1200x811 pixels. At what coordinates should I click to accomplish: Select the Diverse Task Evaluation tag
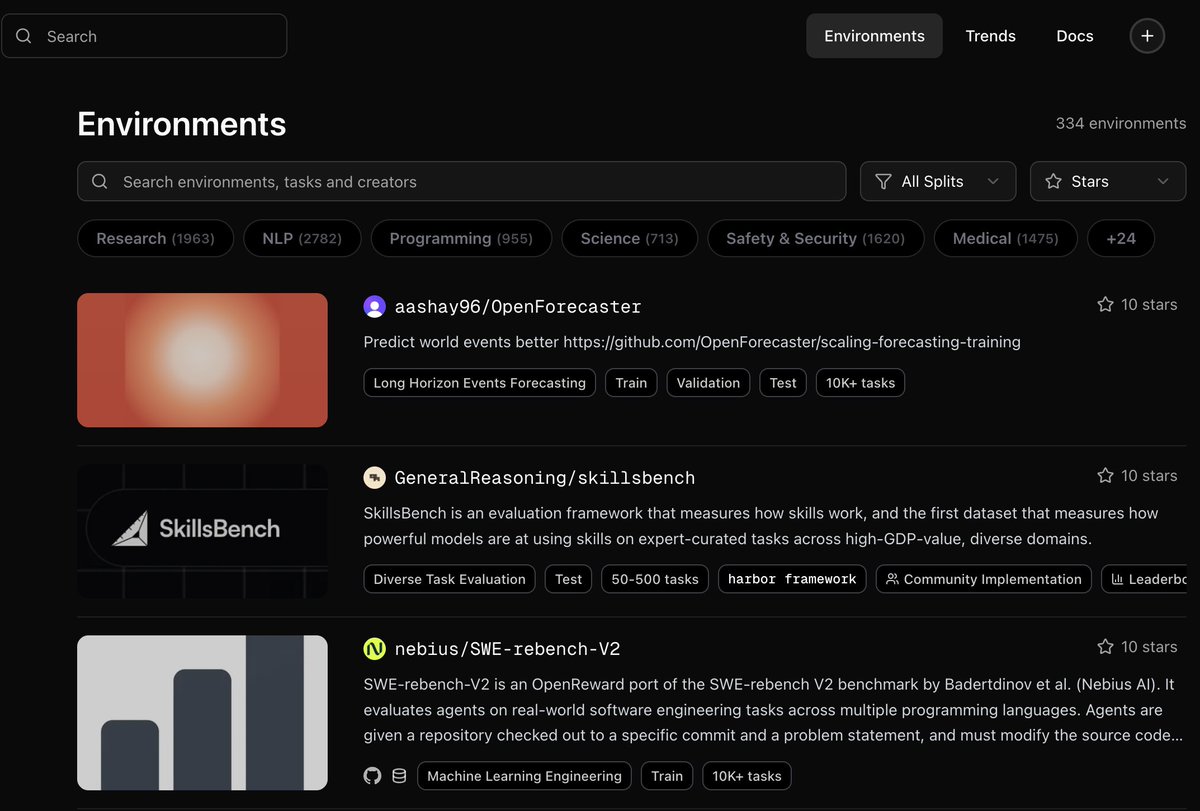click(x=449, y=579)
